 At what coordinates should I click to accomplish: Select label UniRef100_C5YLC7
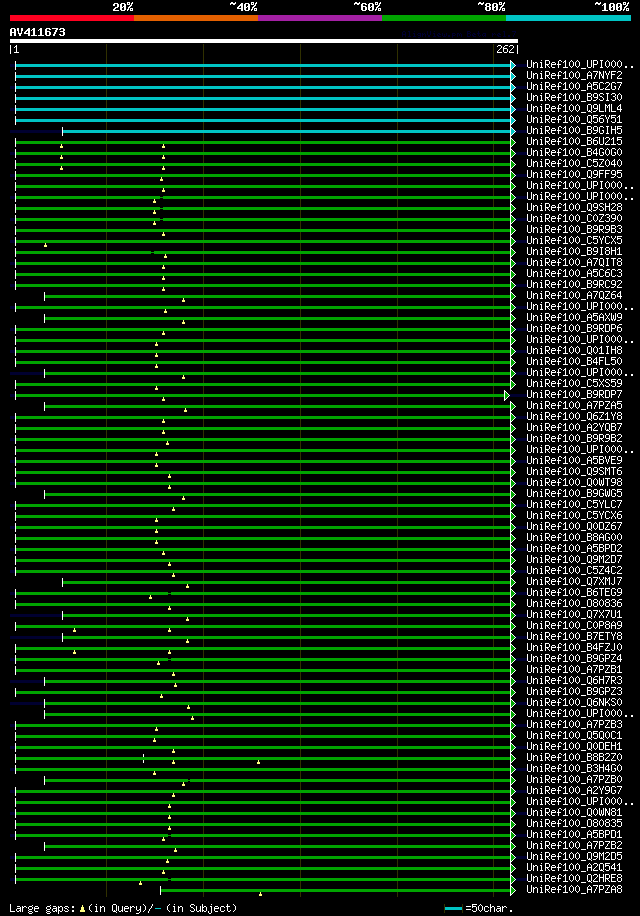point(574,505)
